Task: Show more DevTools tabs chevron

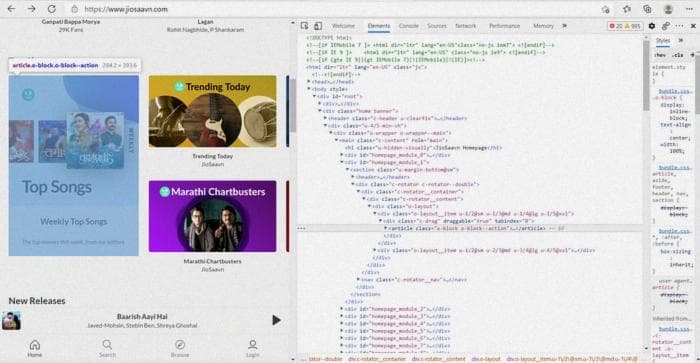Action: tap(564, 26)
